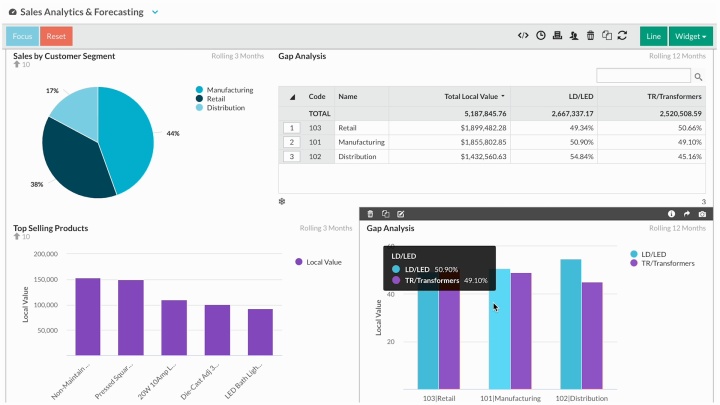Click the LED Bath Ligh product bar

pos(260,332)
